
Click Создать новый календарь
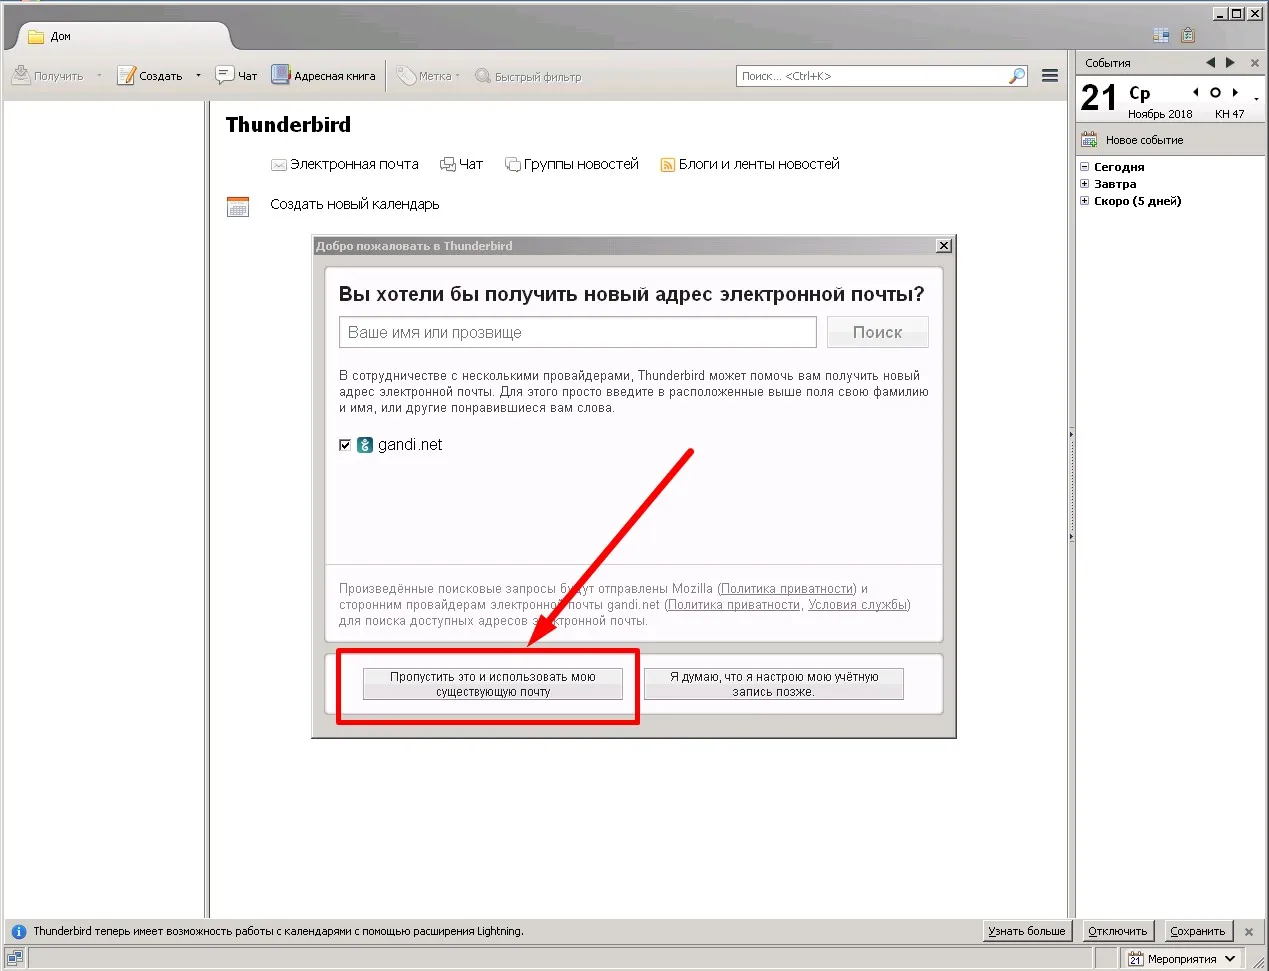pyautogui.click(x=355, y=204)
